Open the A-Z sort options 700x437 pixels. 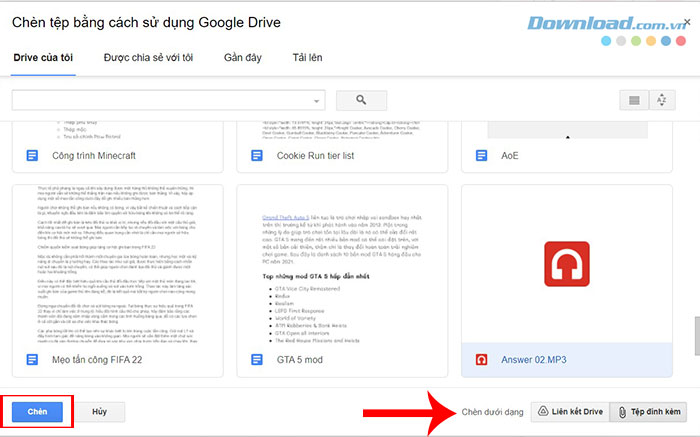click(661, 100)
